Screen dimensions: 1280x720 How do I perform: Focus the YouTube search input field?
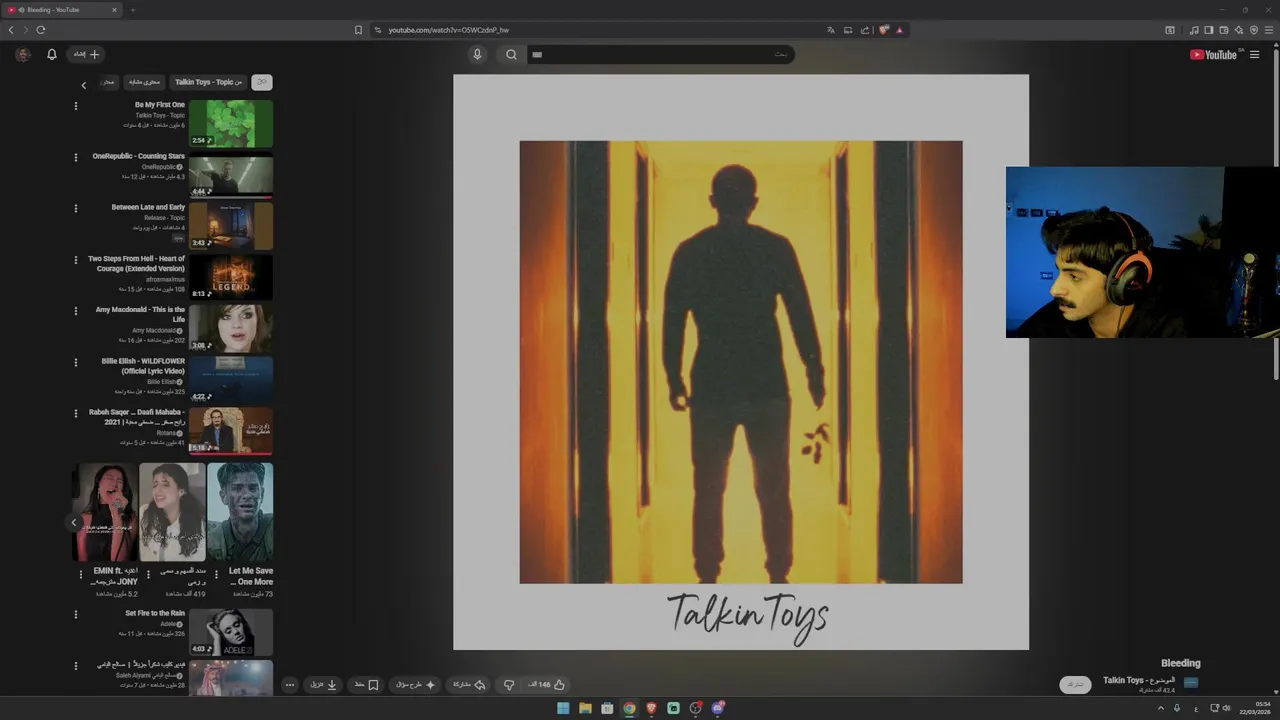click(x=660, y=55)
